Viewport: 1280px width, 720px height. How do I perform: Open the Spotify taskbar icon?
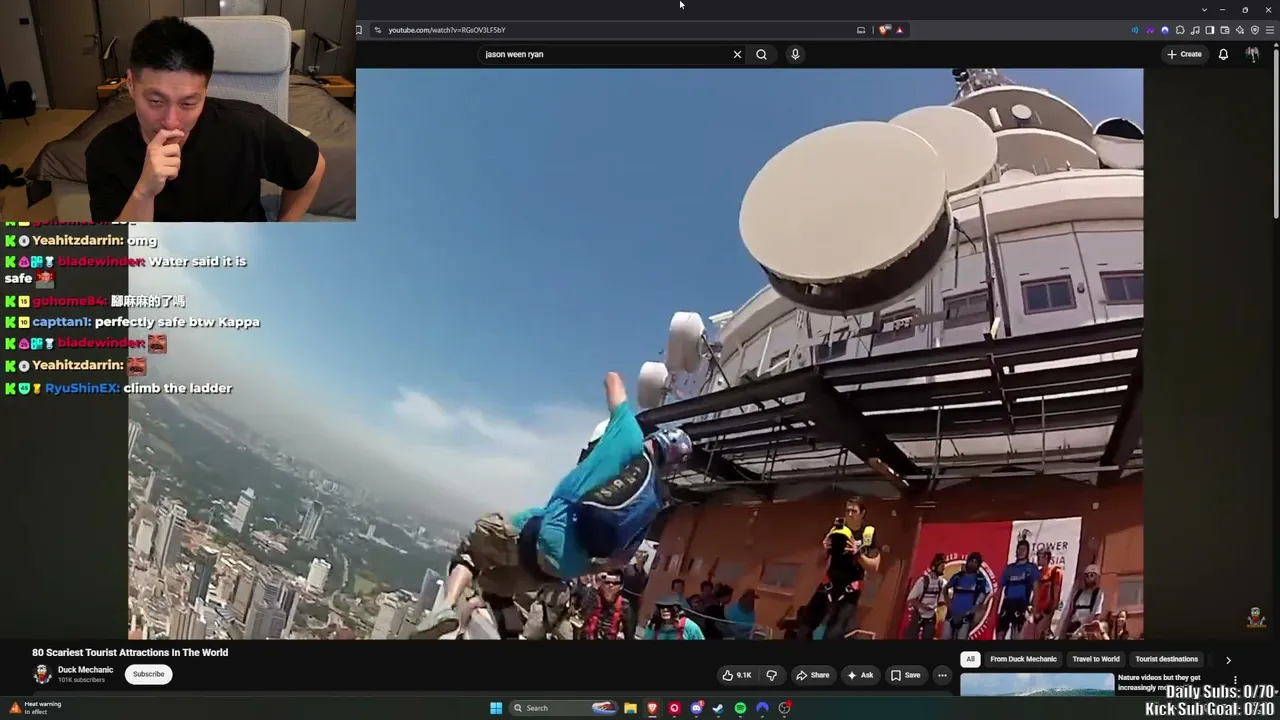[740, 708]
